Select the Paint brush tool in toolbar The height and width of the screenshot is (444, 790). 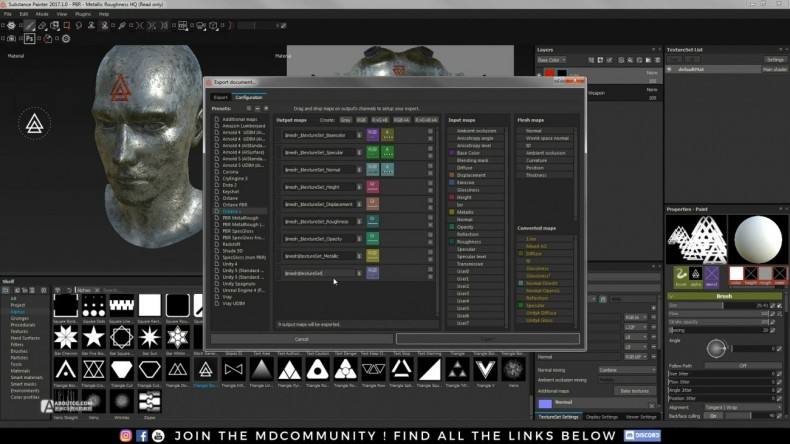pyautogui.click(x=30, y=25)
